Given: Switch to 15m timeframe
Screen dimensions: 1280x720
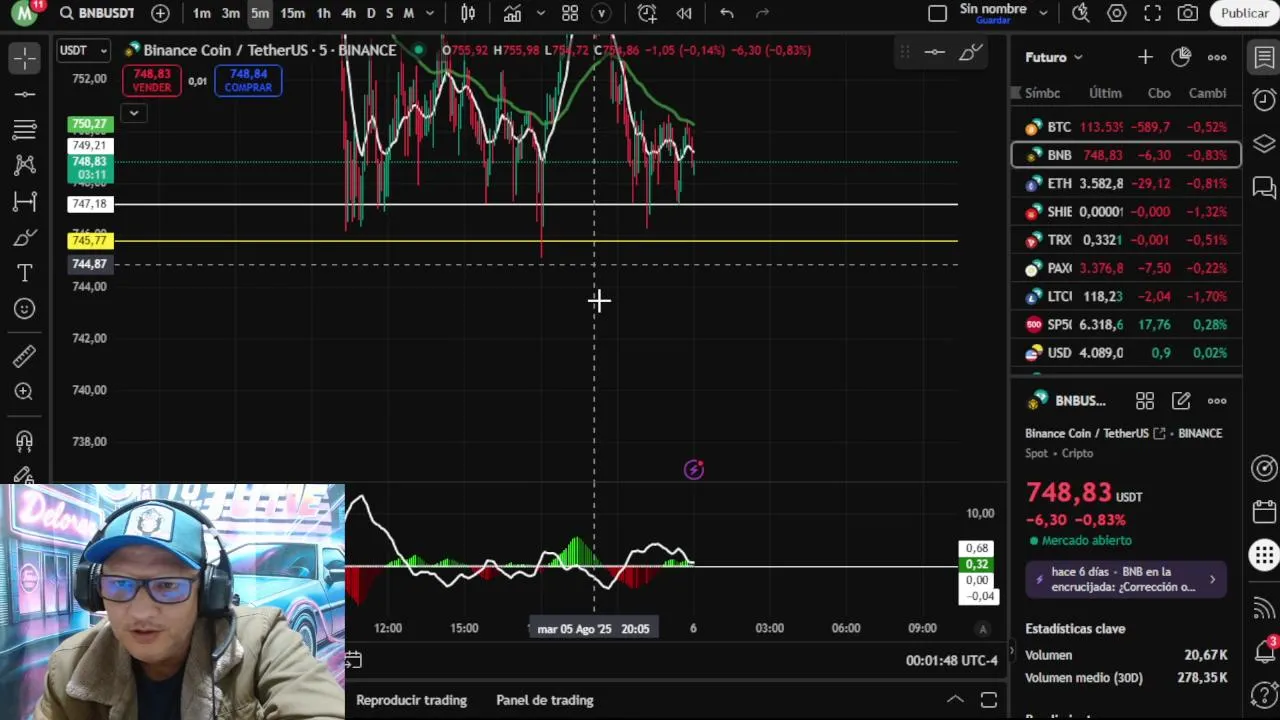Looking at the screenshot, I should tap(293, 13).
